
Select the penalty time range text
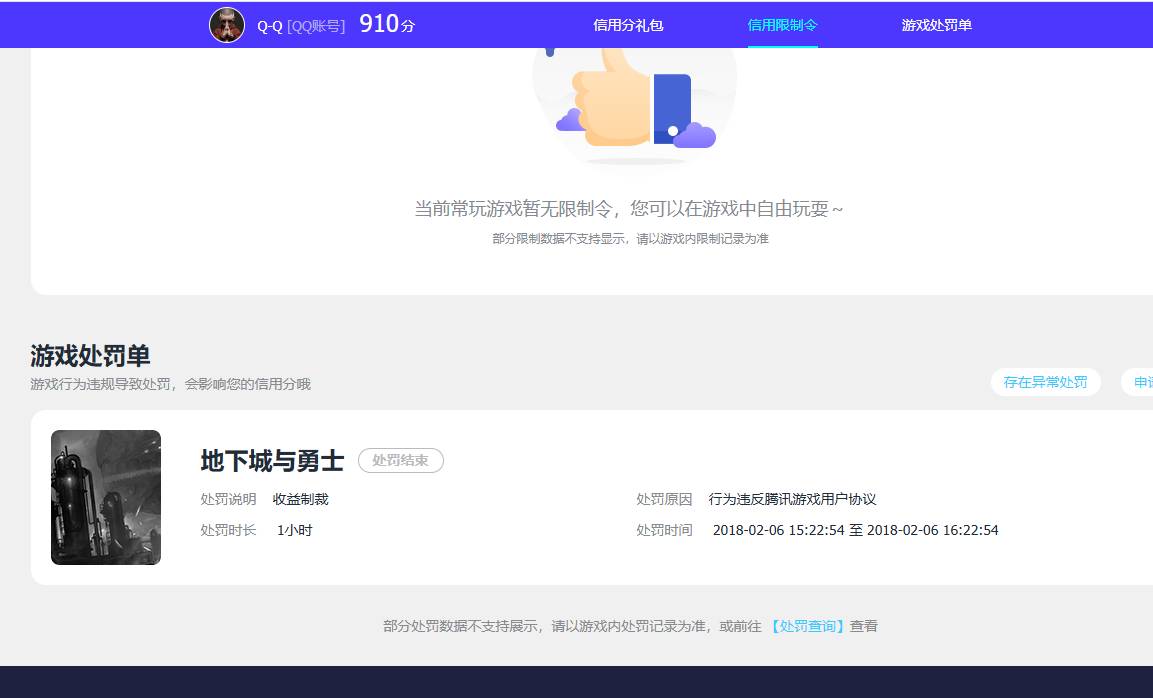(855, 530)
